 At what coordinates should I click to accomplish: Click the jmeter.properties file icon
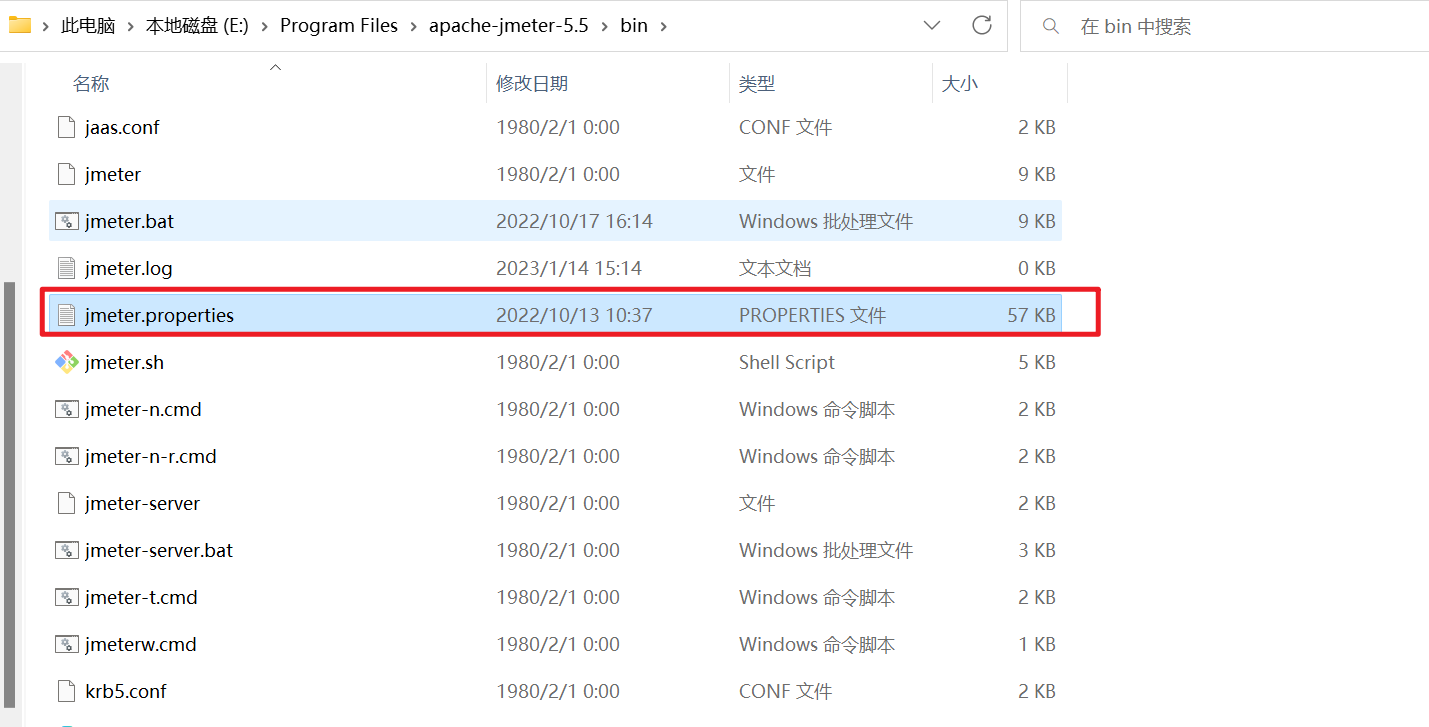coord(66,315)
